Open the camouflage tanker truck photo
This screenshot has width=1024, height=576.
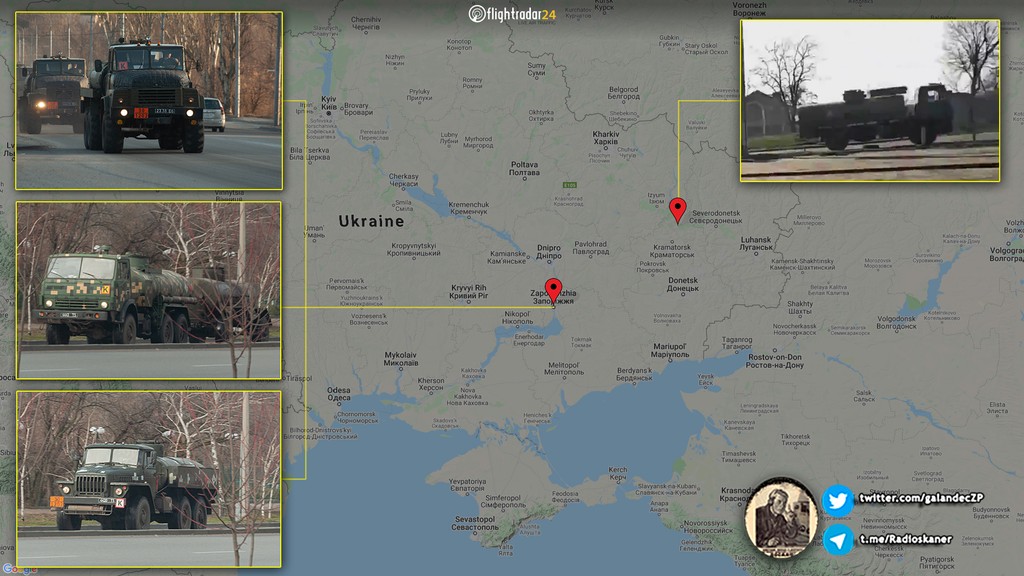pyautogui.click(x=149, y=291)
